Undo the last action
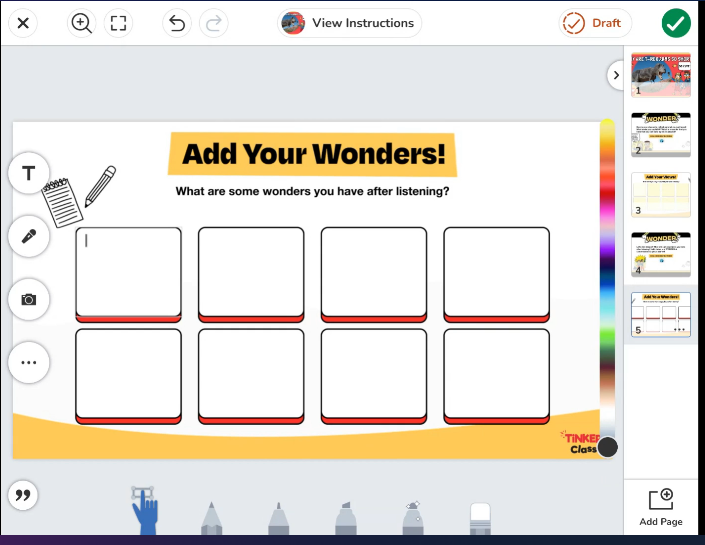This screenshot has height=545, width=705. pos(177,23)
